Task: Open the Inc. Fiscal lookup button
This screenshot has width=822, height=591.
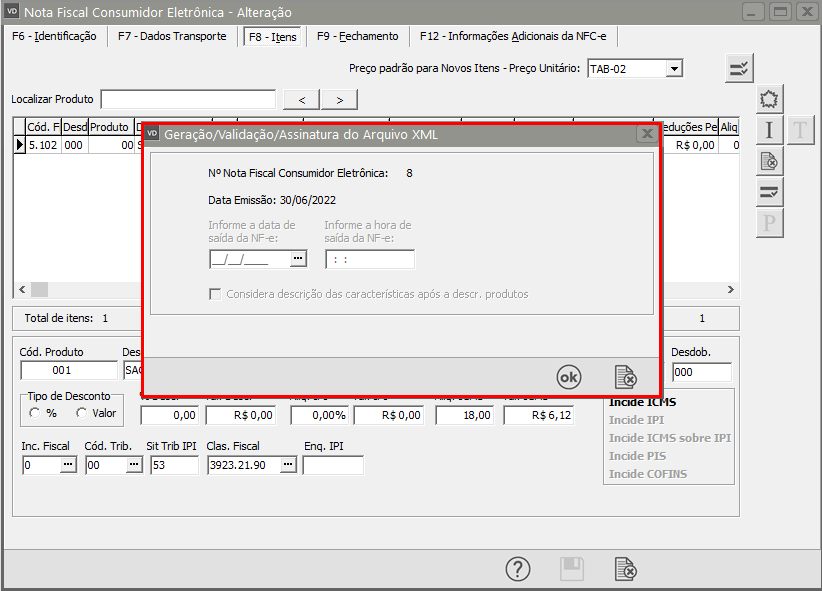Action: tap(68, 465)
